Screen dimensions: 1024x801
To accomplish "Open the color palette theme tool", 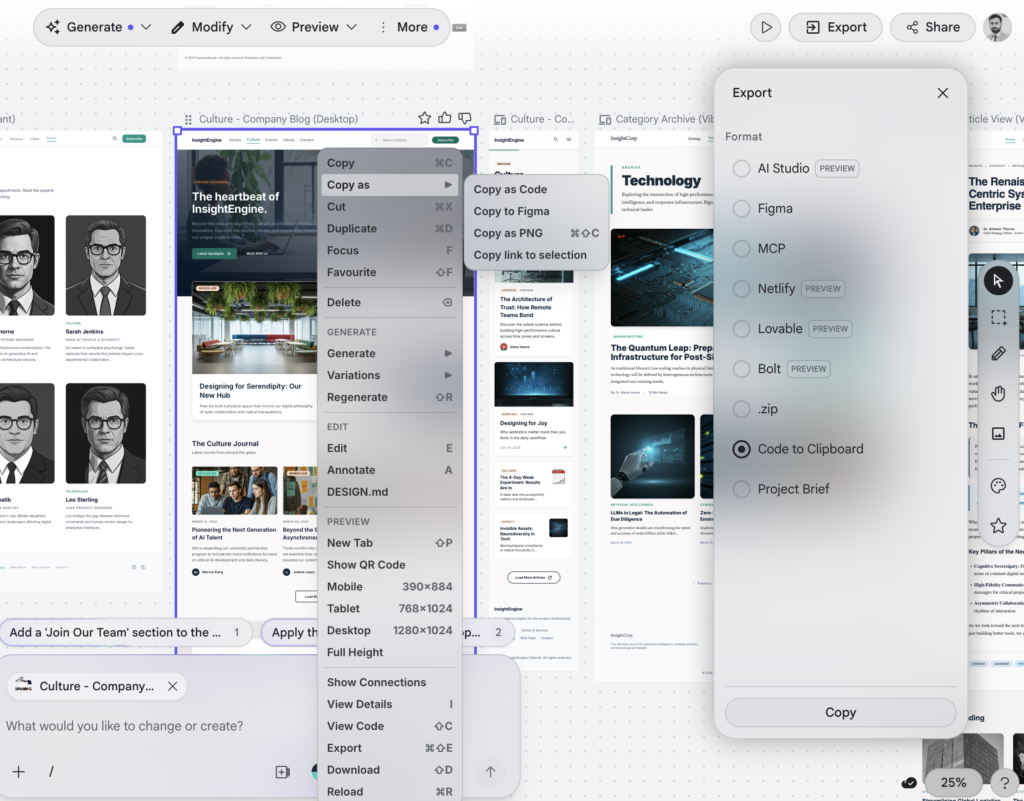I will pyautogui.click(x=998, y=486).
